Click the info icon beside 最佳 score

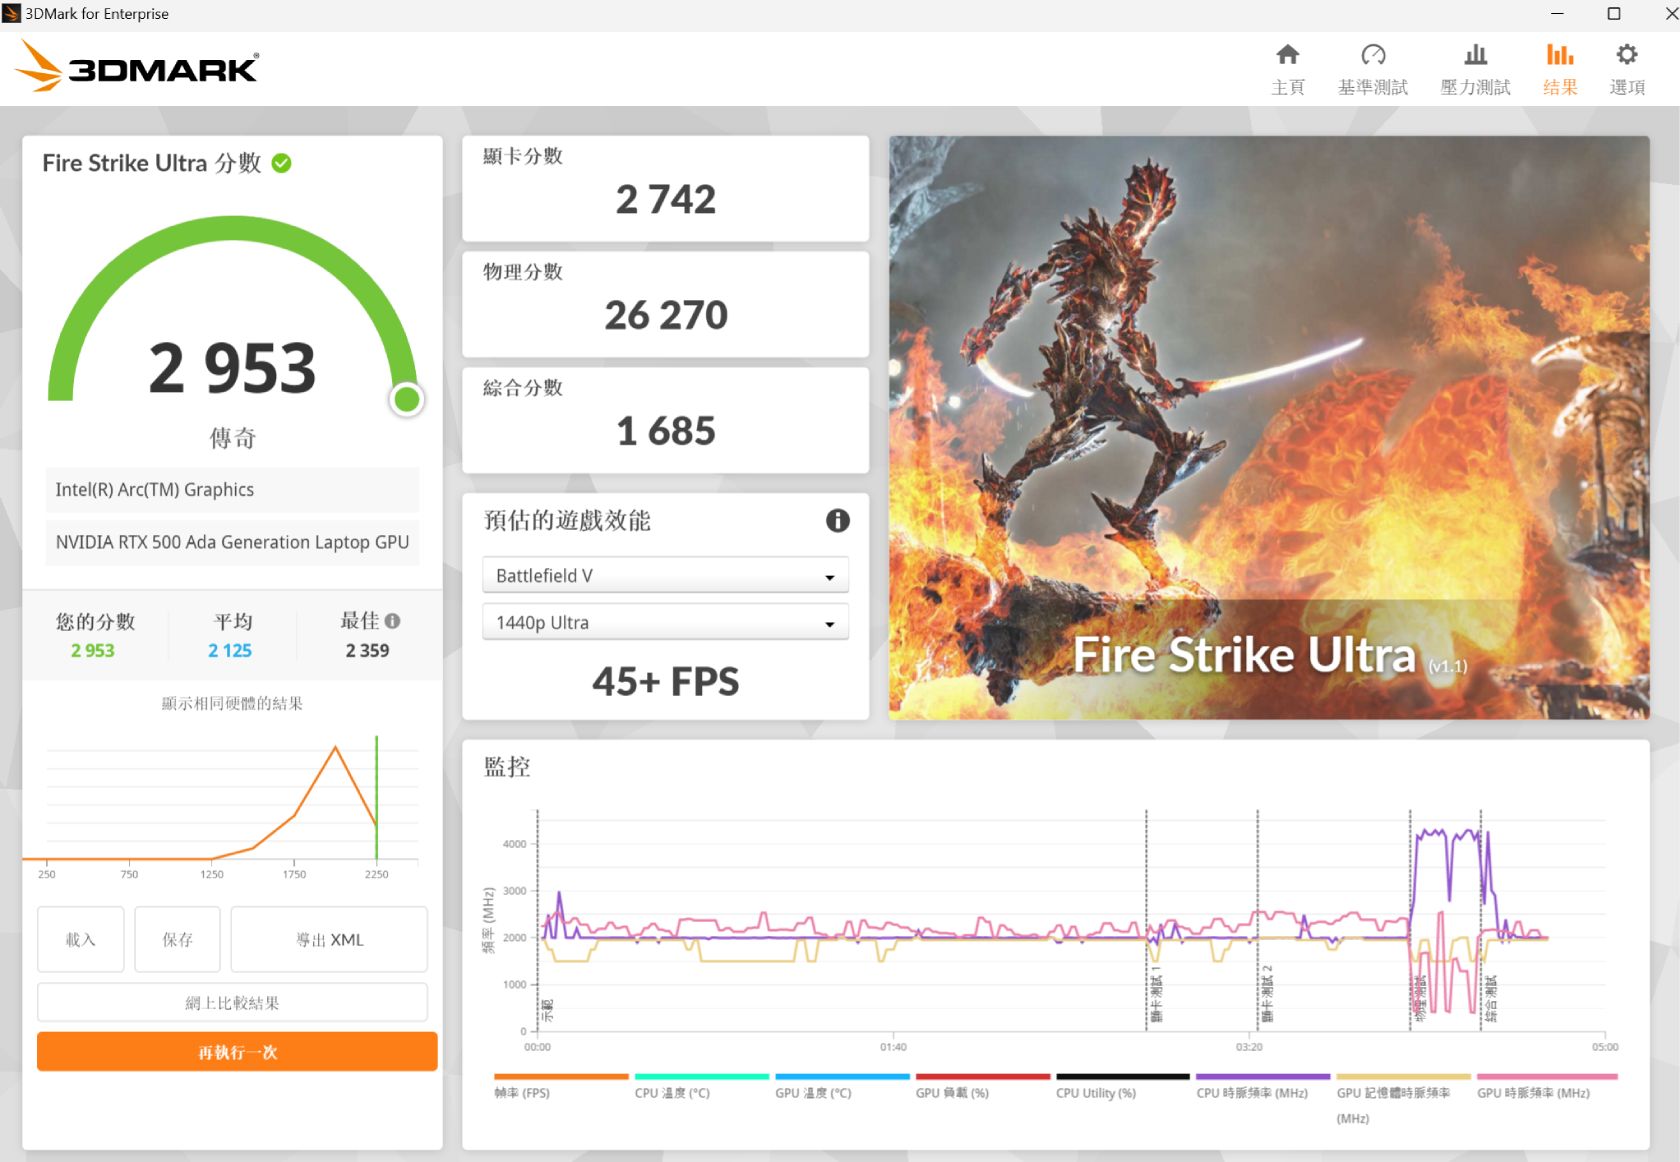[x=392, y=621]
